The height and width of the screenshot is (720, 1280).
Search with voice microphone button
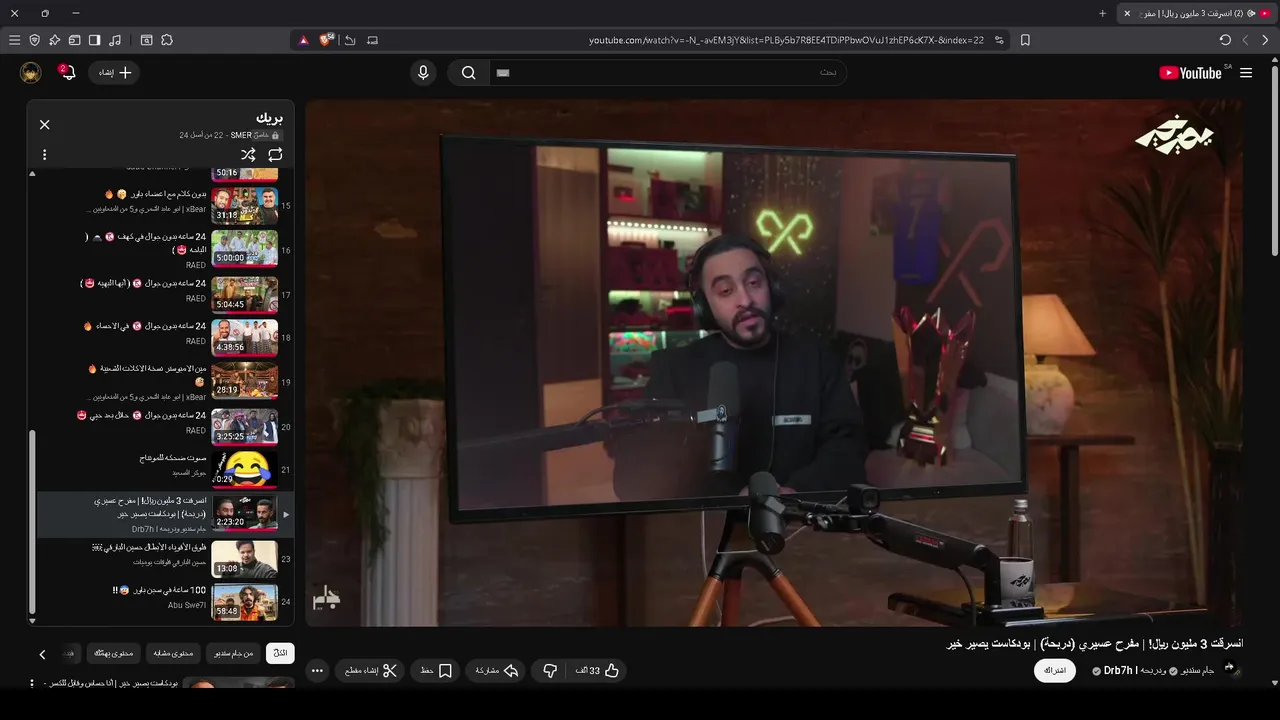423,72
